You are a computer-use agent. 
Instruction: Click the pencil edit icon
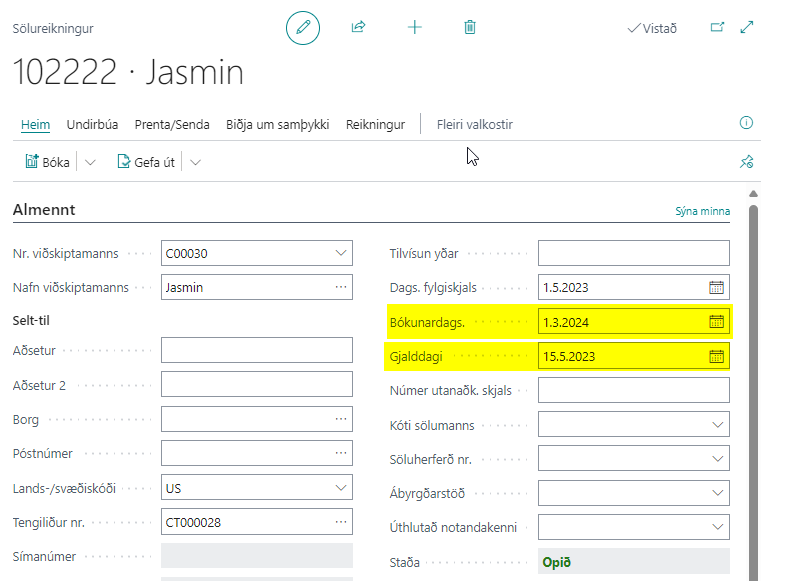303,28
